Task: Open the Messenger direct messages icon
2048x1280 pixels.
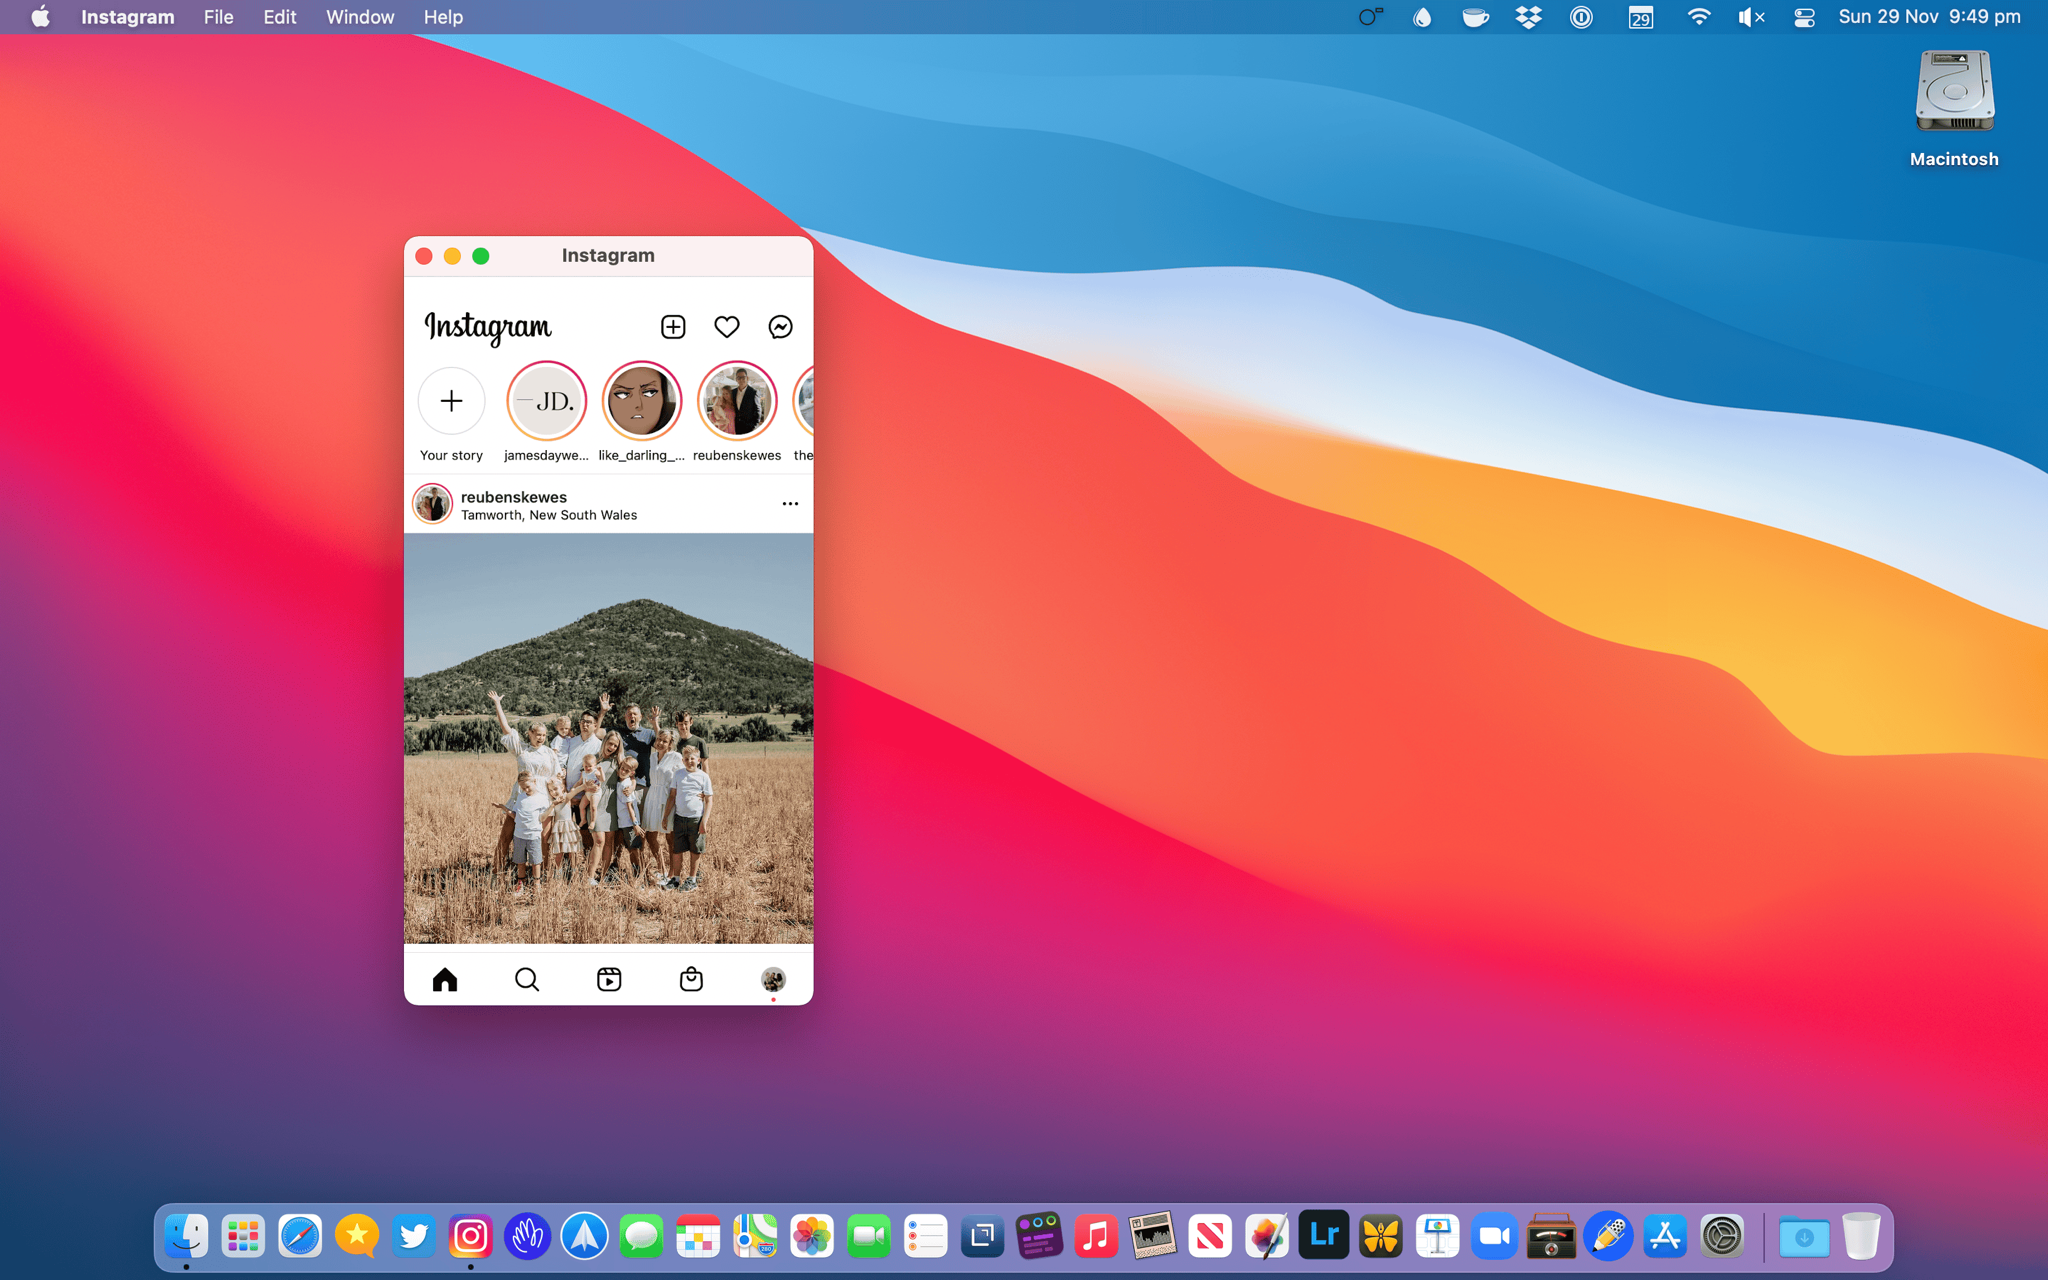Action: 780,327
